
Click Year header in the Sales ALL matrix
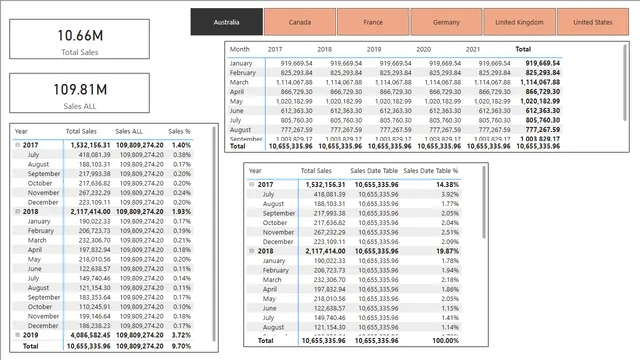click(21, 131)
